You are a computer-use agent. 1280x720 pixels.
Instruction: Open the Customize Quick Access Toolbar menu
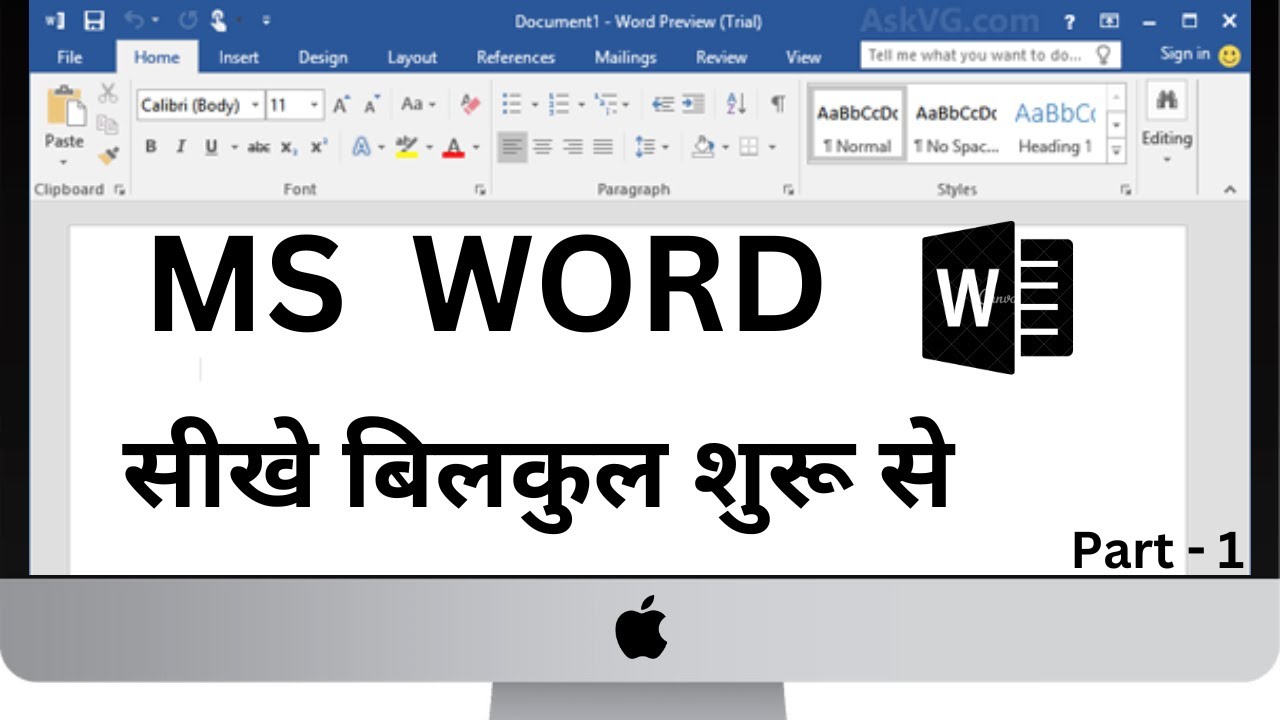pyautogui.click(x=266, y=21)
